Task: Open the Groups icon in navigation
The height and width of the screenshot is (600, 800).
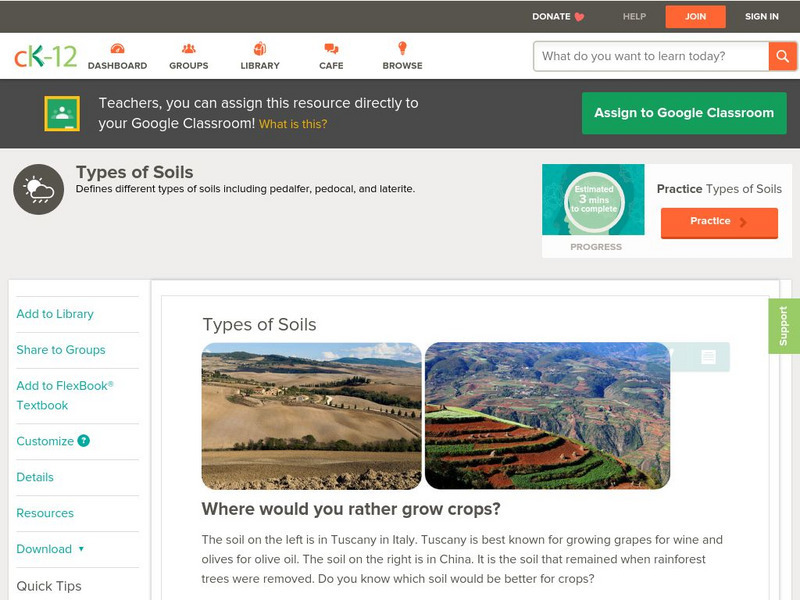Action: (x=188, y=49)
